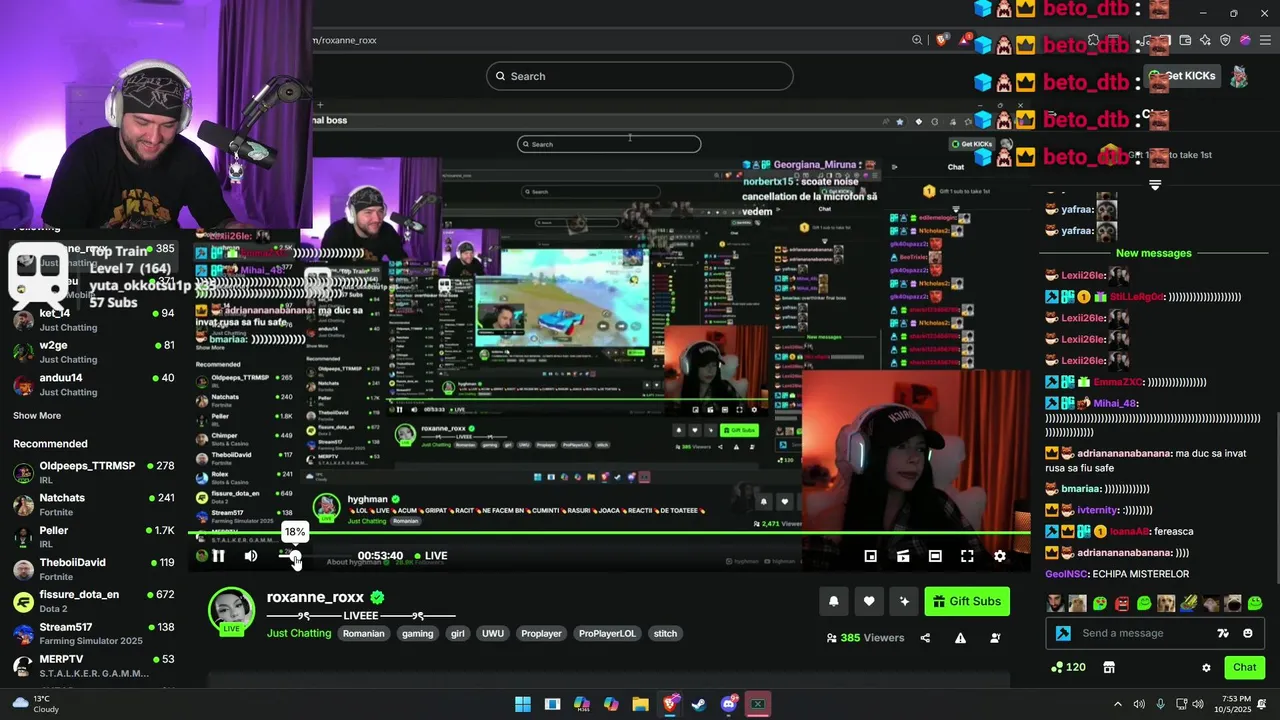
Task: Open weather widget 13°C Cloudy
Action: (36, 704)
